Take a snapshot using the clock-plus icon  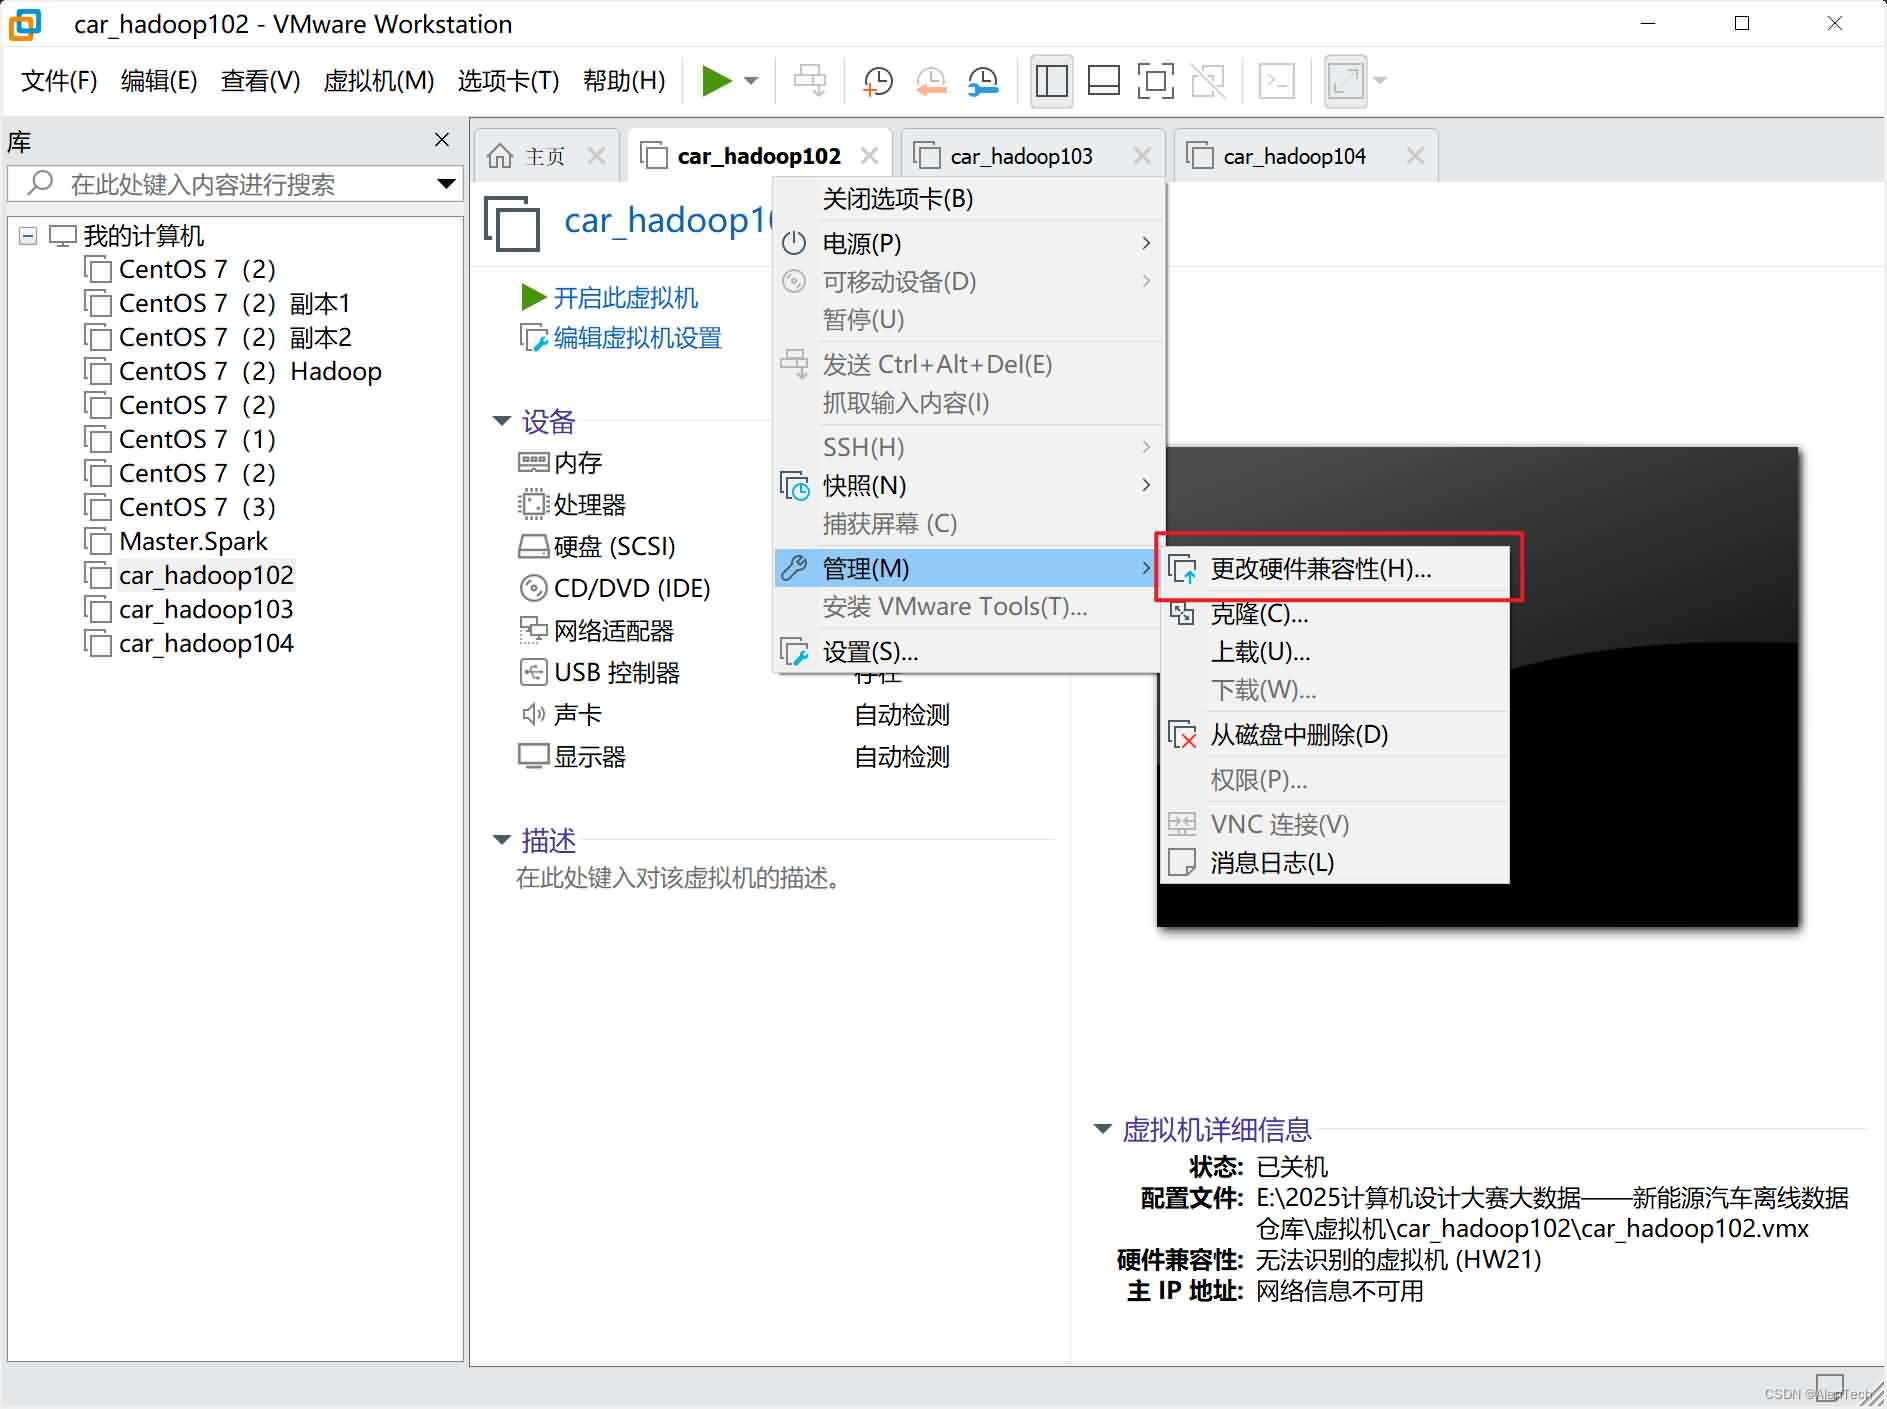click(877, 80)
